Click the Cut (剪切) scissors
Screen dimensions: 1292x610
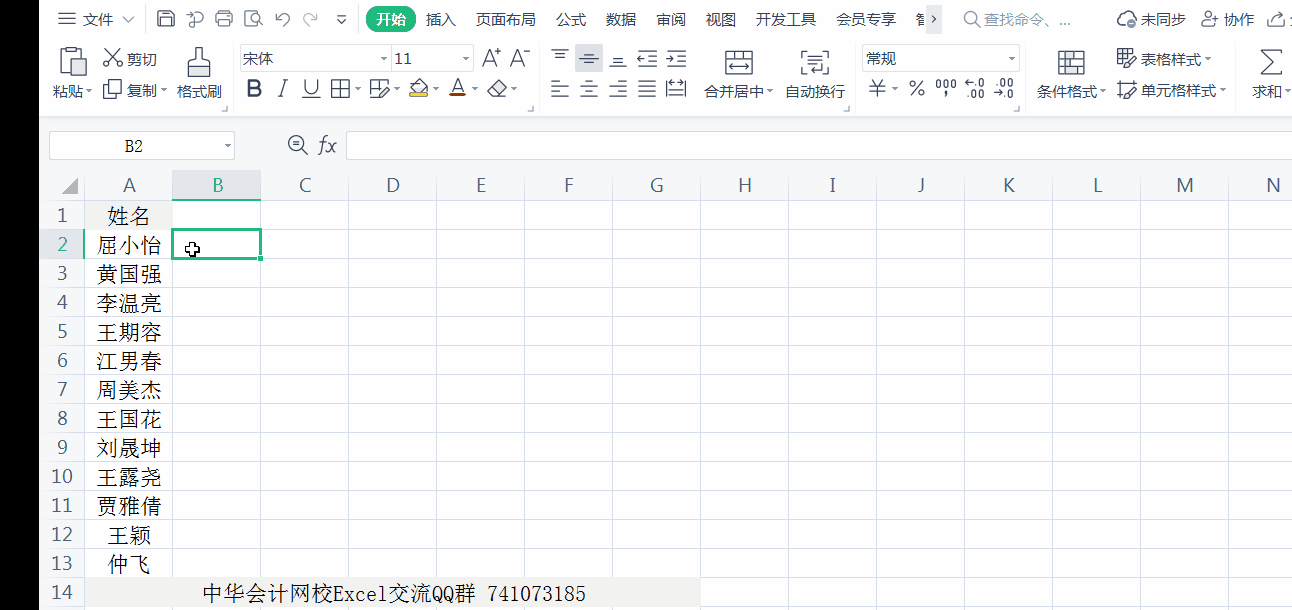pyautogui.click(x=112, y=59)
